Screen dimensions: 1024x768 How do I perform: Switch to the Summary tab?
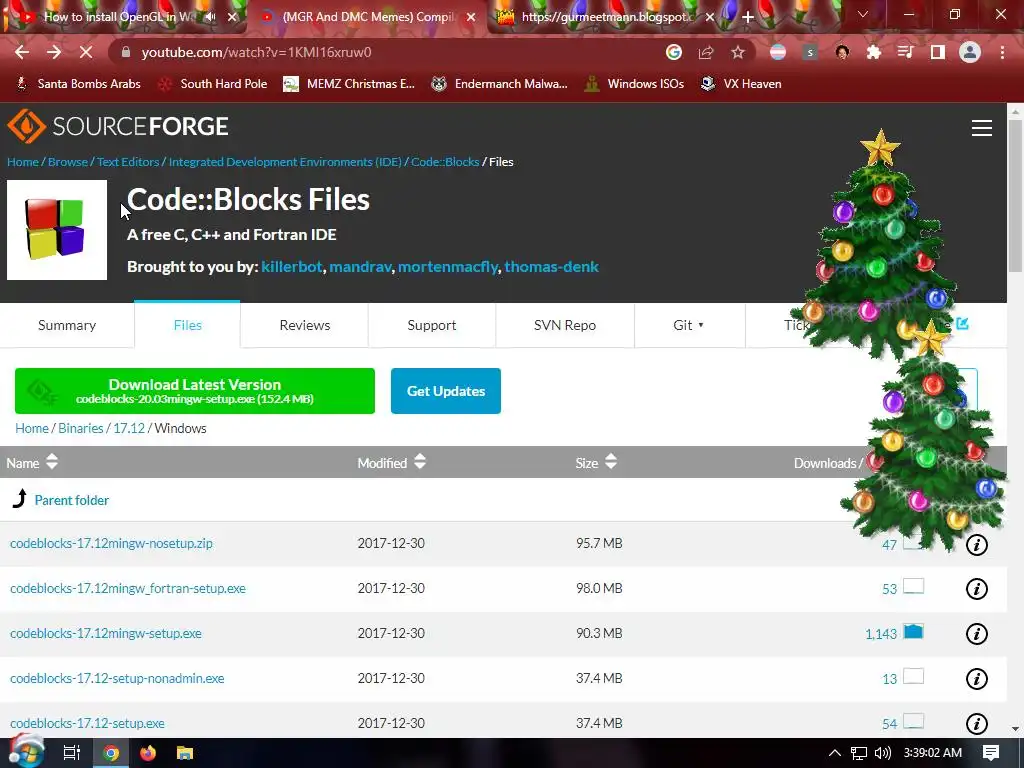coord(67,325)
